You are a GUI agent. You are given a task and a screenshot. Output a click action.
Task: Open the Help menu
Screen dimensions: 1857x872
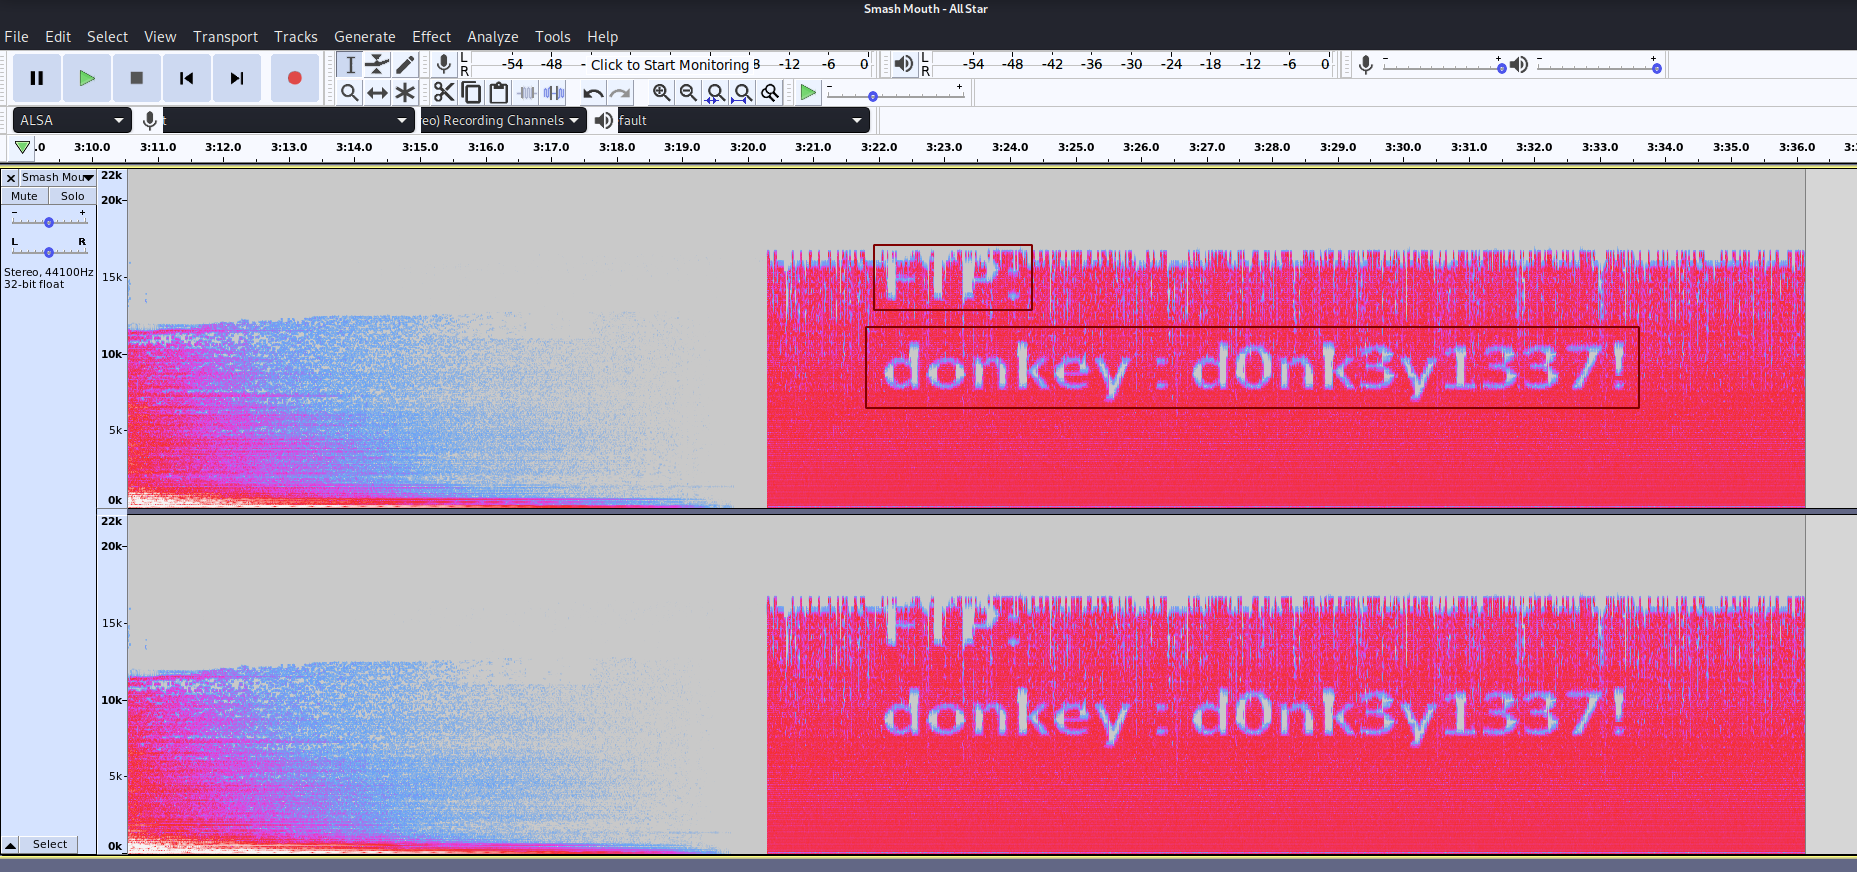pyautogui.click(x=602, y=37)
